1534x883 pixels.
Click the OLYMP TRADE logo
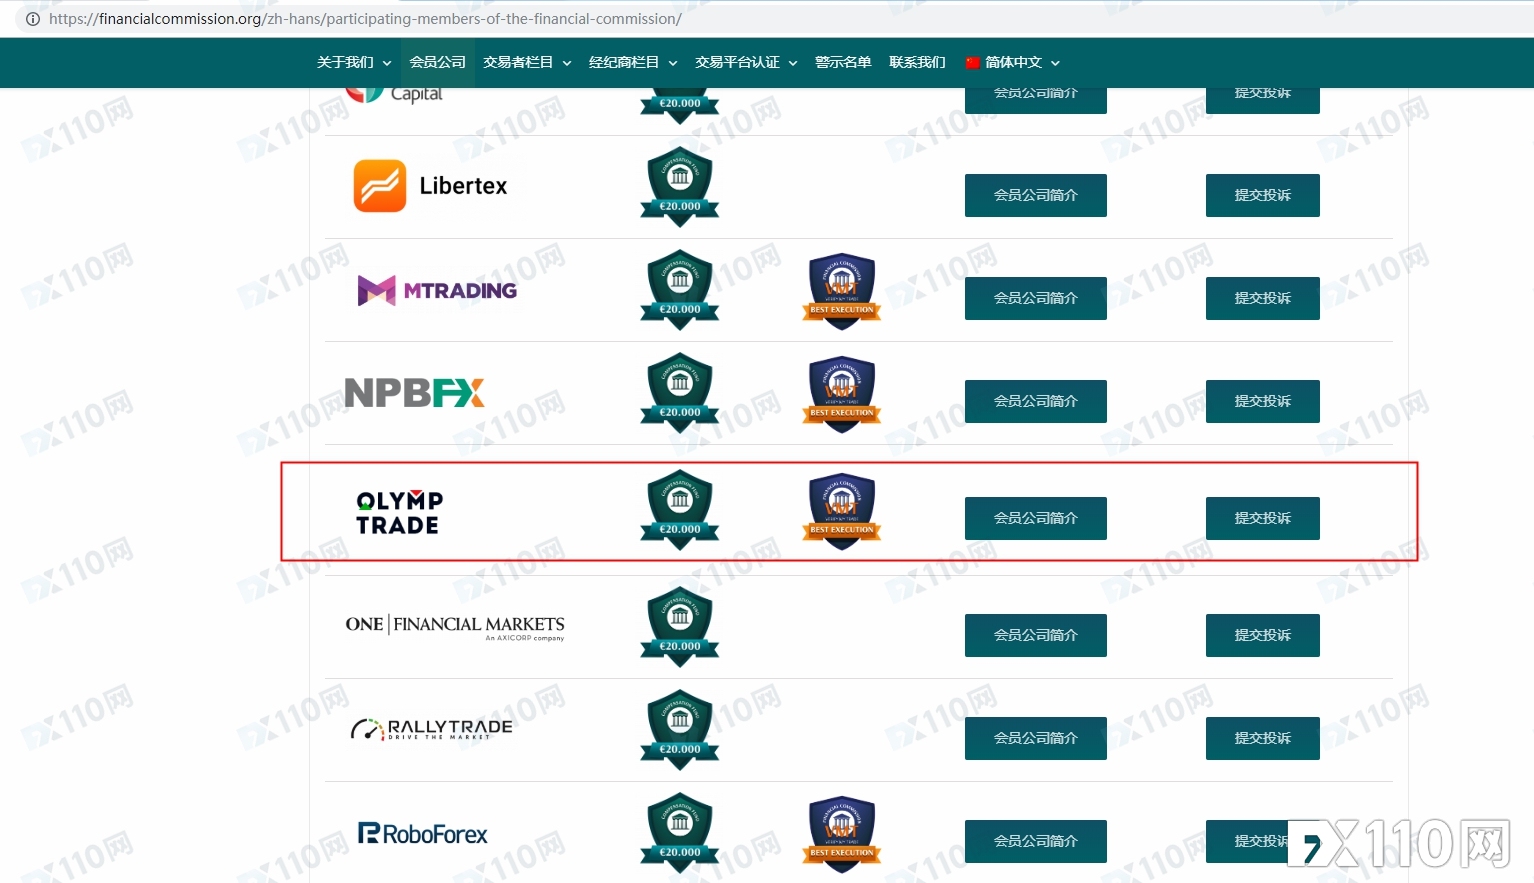tap(398, 511)
